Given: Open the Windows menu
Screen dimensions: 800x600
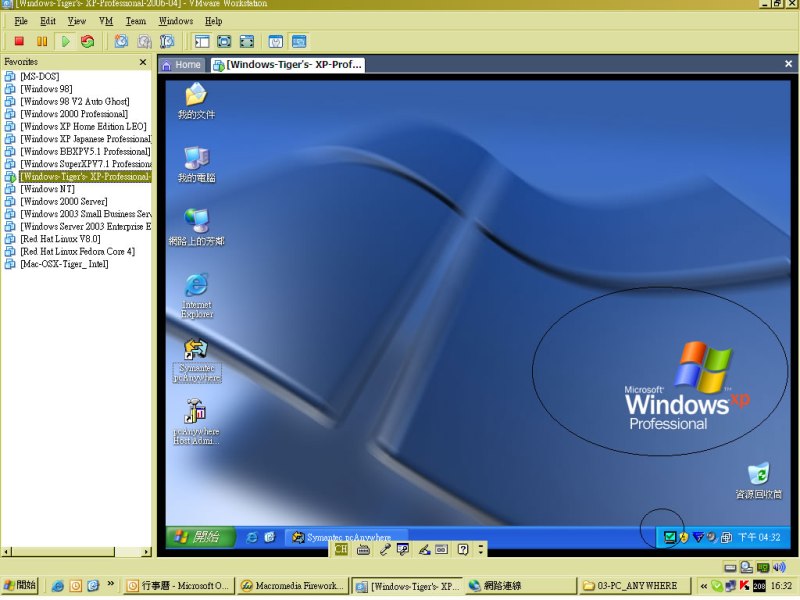Looking at the screenshot, I should coord(176,21).
